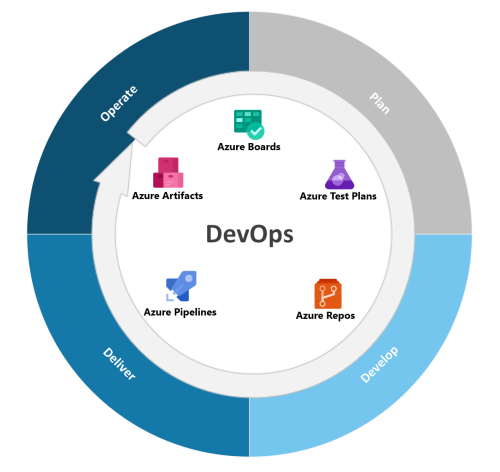The image size is (500, 472).
Task: Click the purple Azure Test Plans flask
Action: (x=339, y=174)
